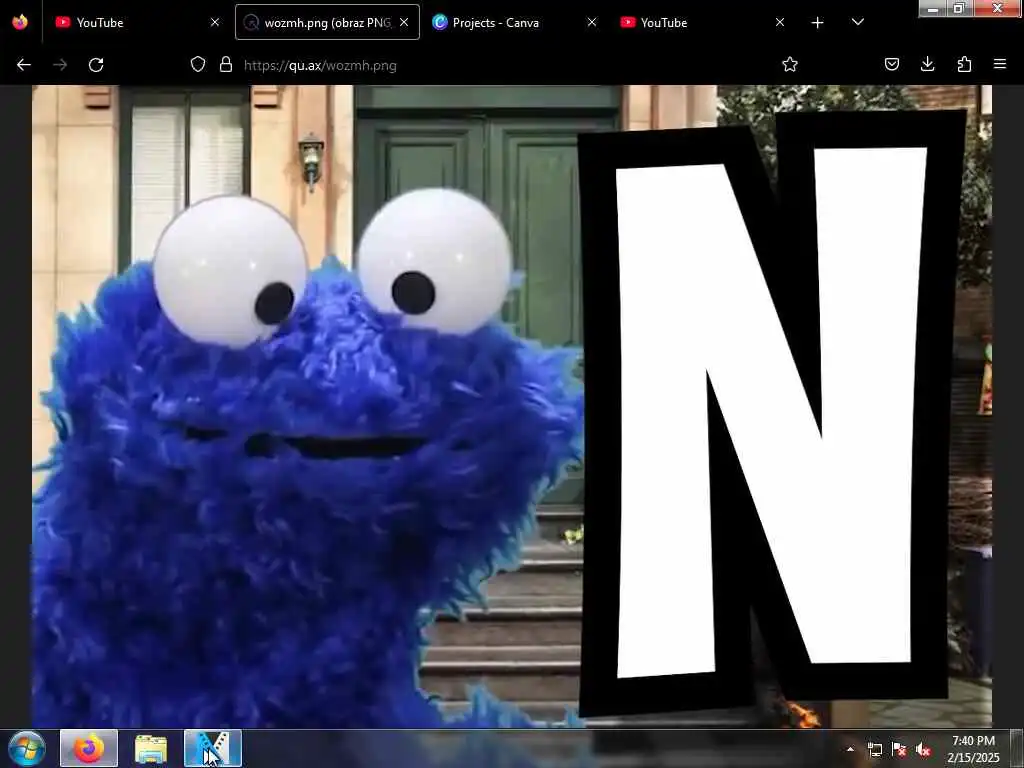Click the Show desktop strip

1017,748
